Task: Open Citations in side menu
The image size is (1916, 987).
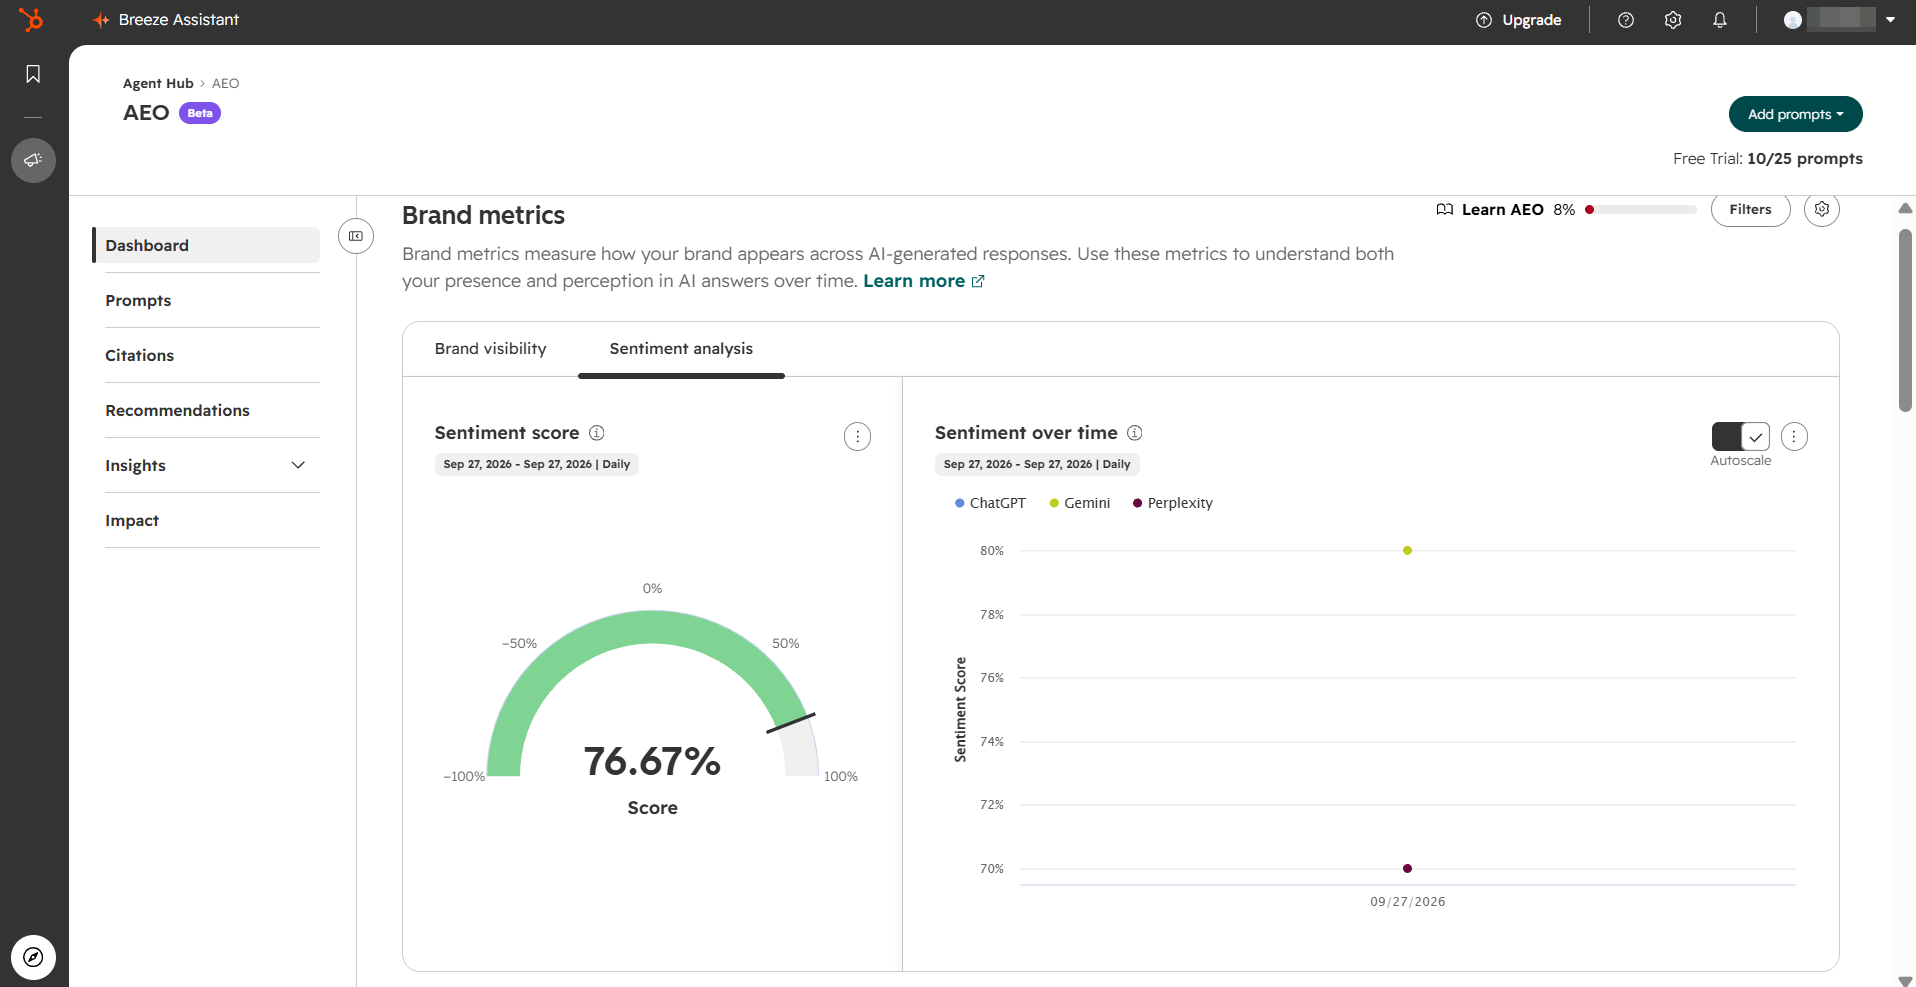Action: 139,355
